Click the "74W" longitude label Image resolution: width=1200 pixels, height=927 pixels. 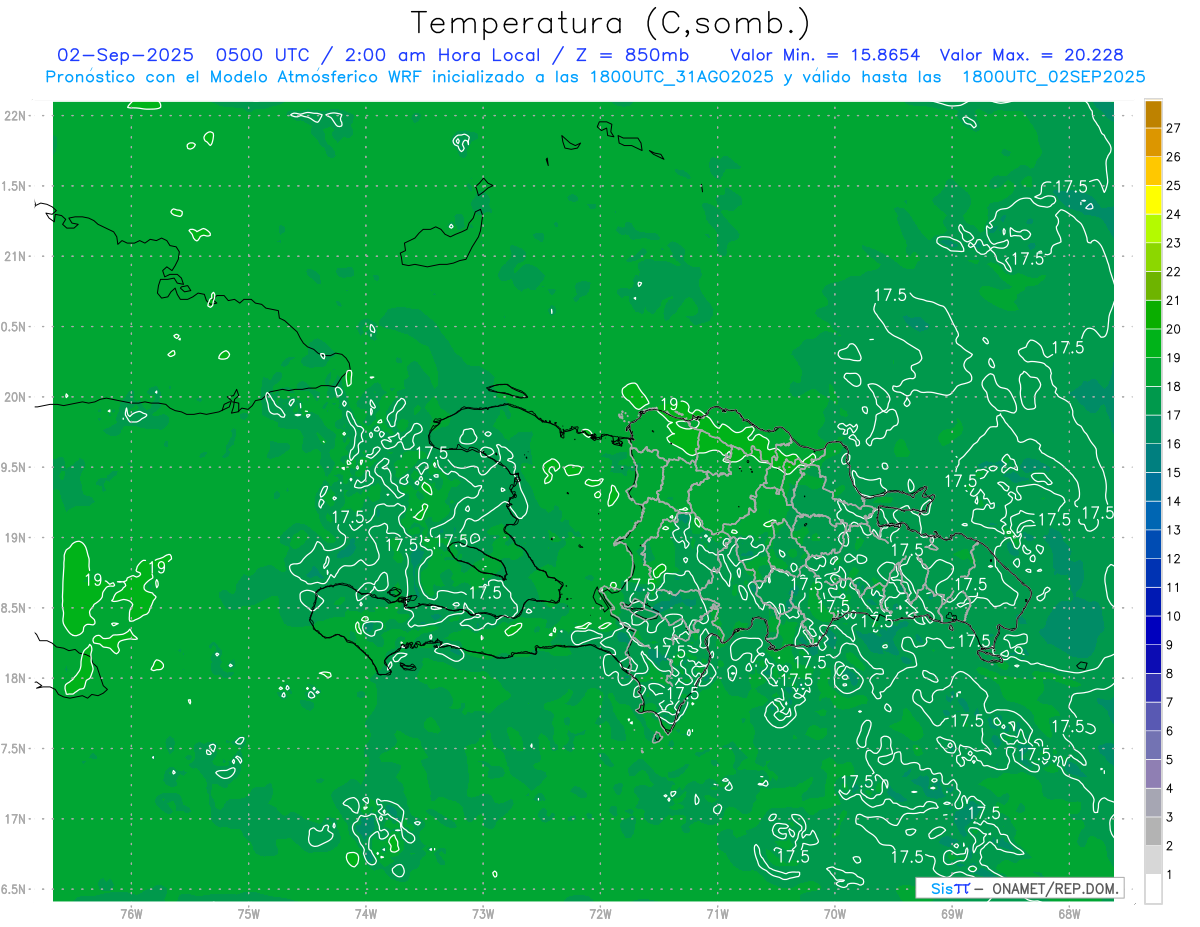pos(365,914)
